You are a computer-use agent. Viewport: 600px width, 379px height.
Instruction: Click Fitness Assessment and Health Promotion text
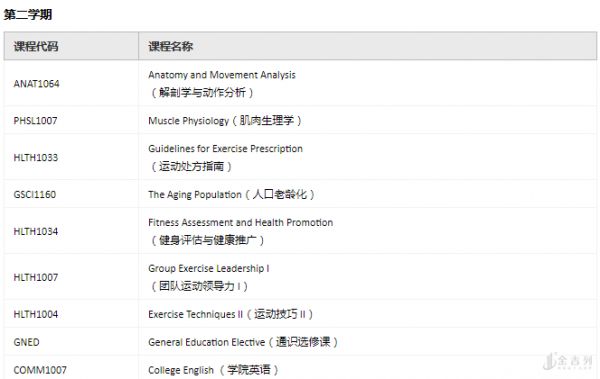(241, 222)
